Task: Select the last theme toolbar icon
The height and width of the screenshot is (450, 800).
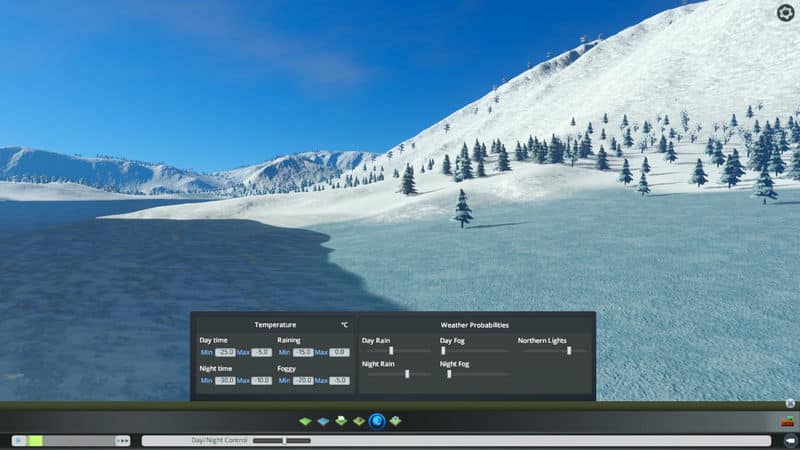Action: tap(396, 421)
